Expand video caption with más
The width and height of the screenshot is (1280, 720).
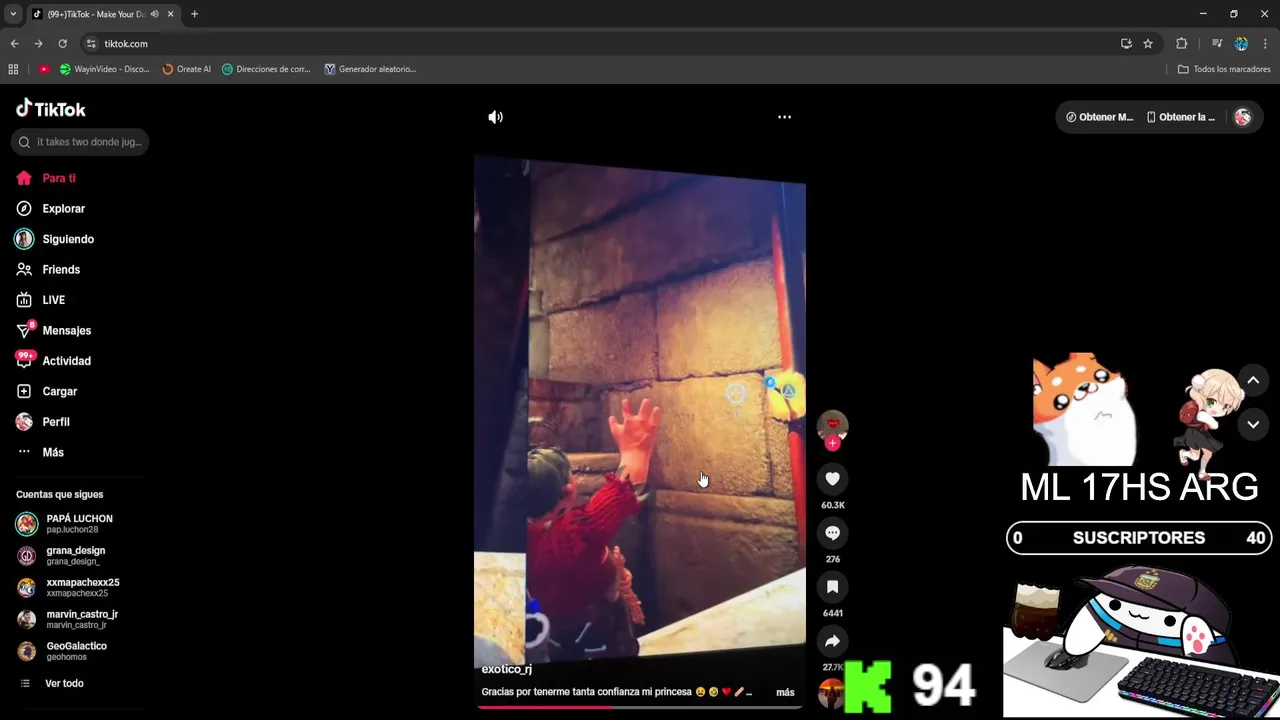click(x=785, y=692)
